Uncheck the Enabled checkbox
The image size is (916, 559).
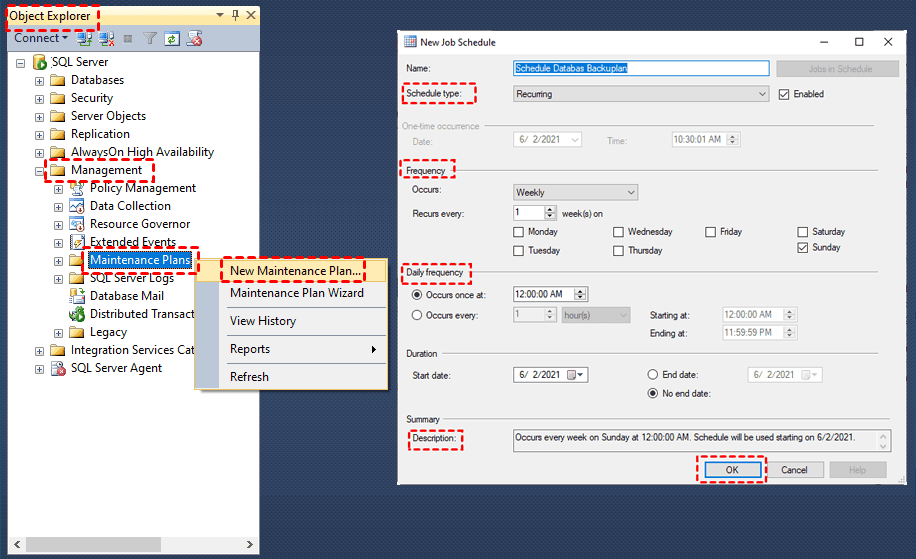(x=784, y=94)
